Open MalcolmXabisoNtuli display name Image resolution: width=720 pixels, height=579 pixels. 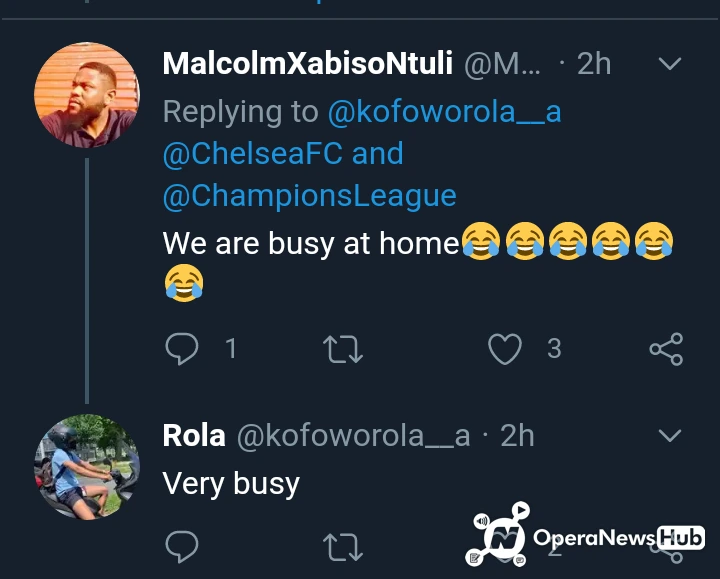[307, 64]
